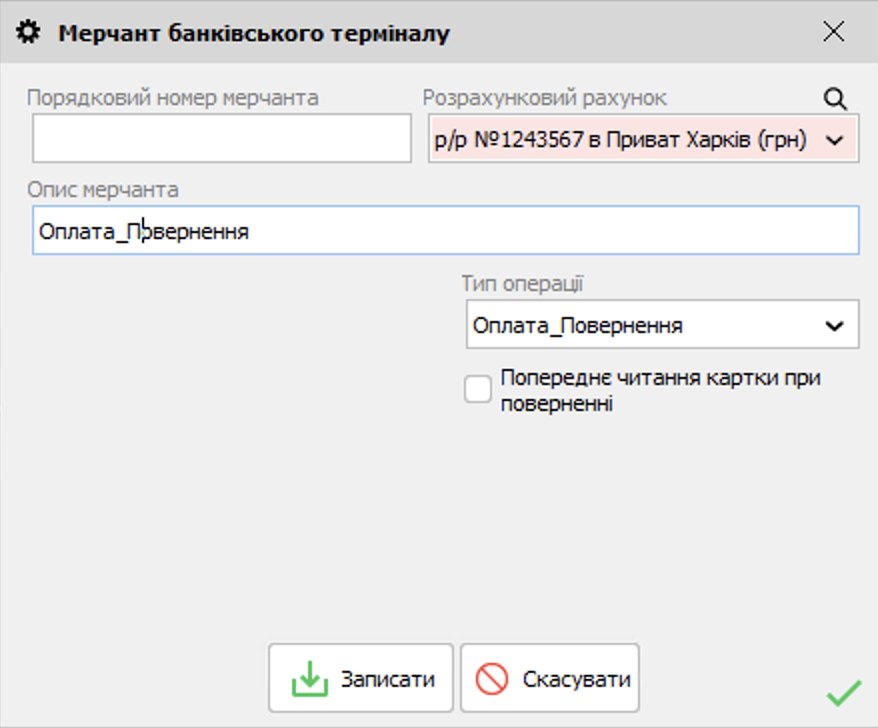Click the gear icon in title bar
878x728 pixels.
[x=30, y=33]
